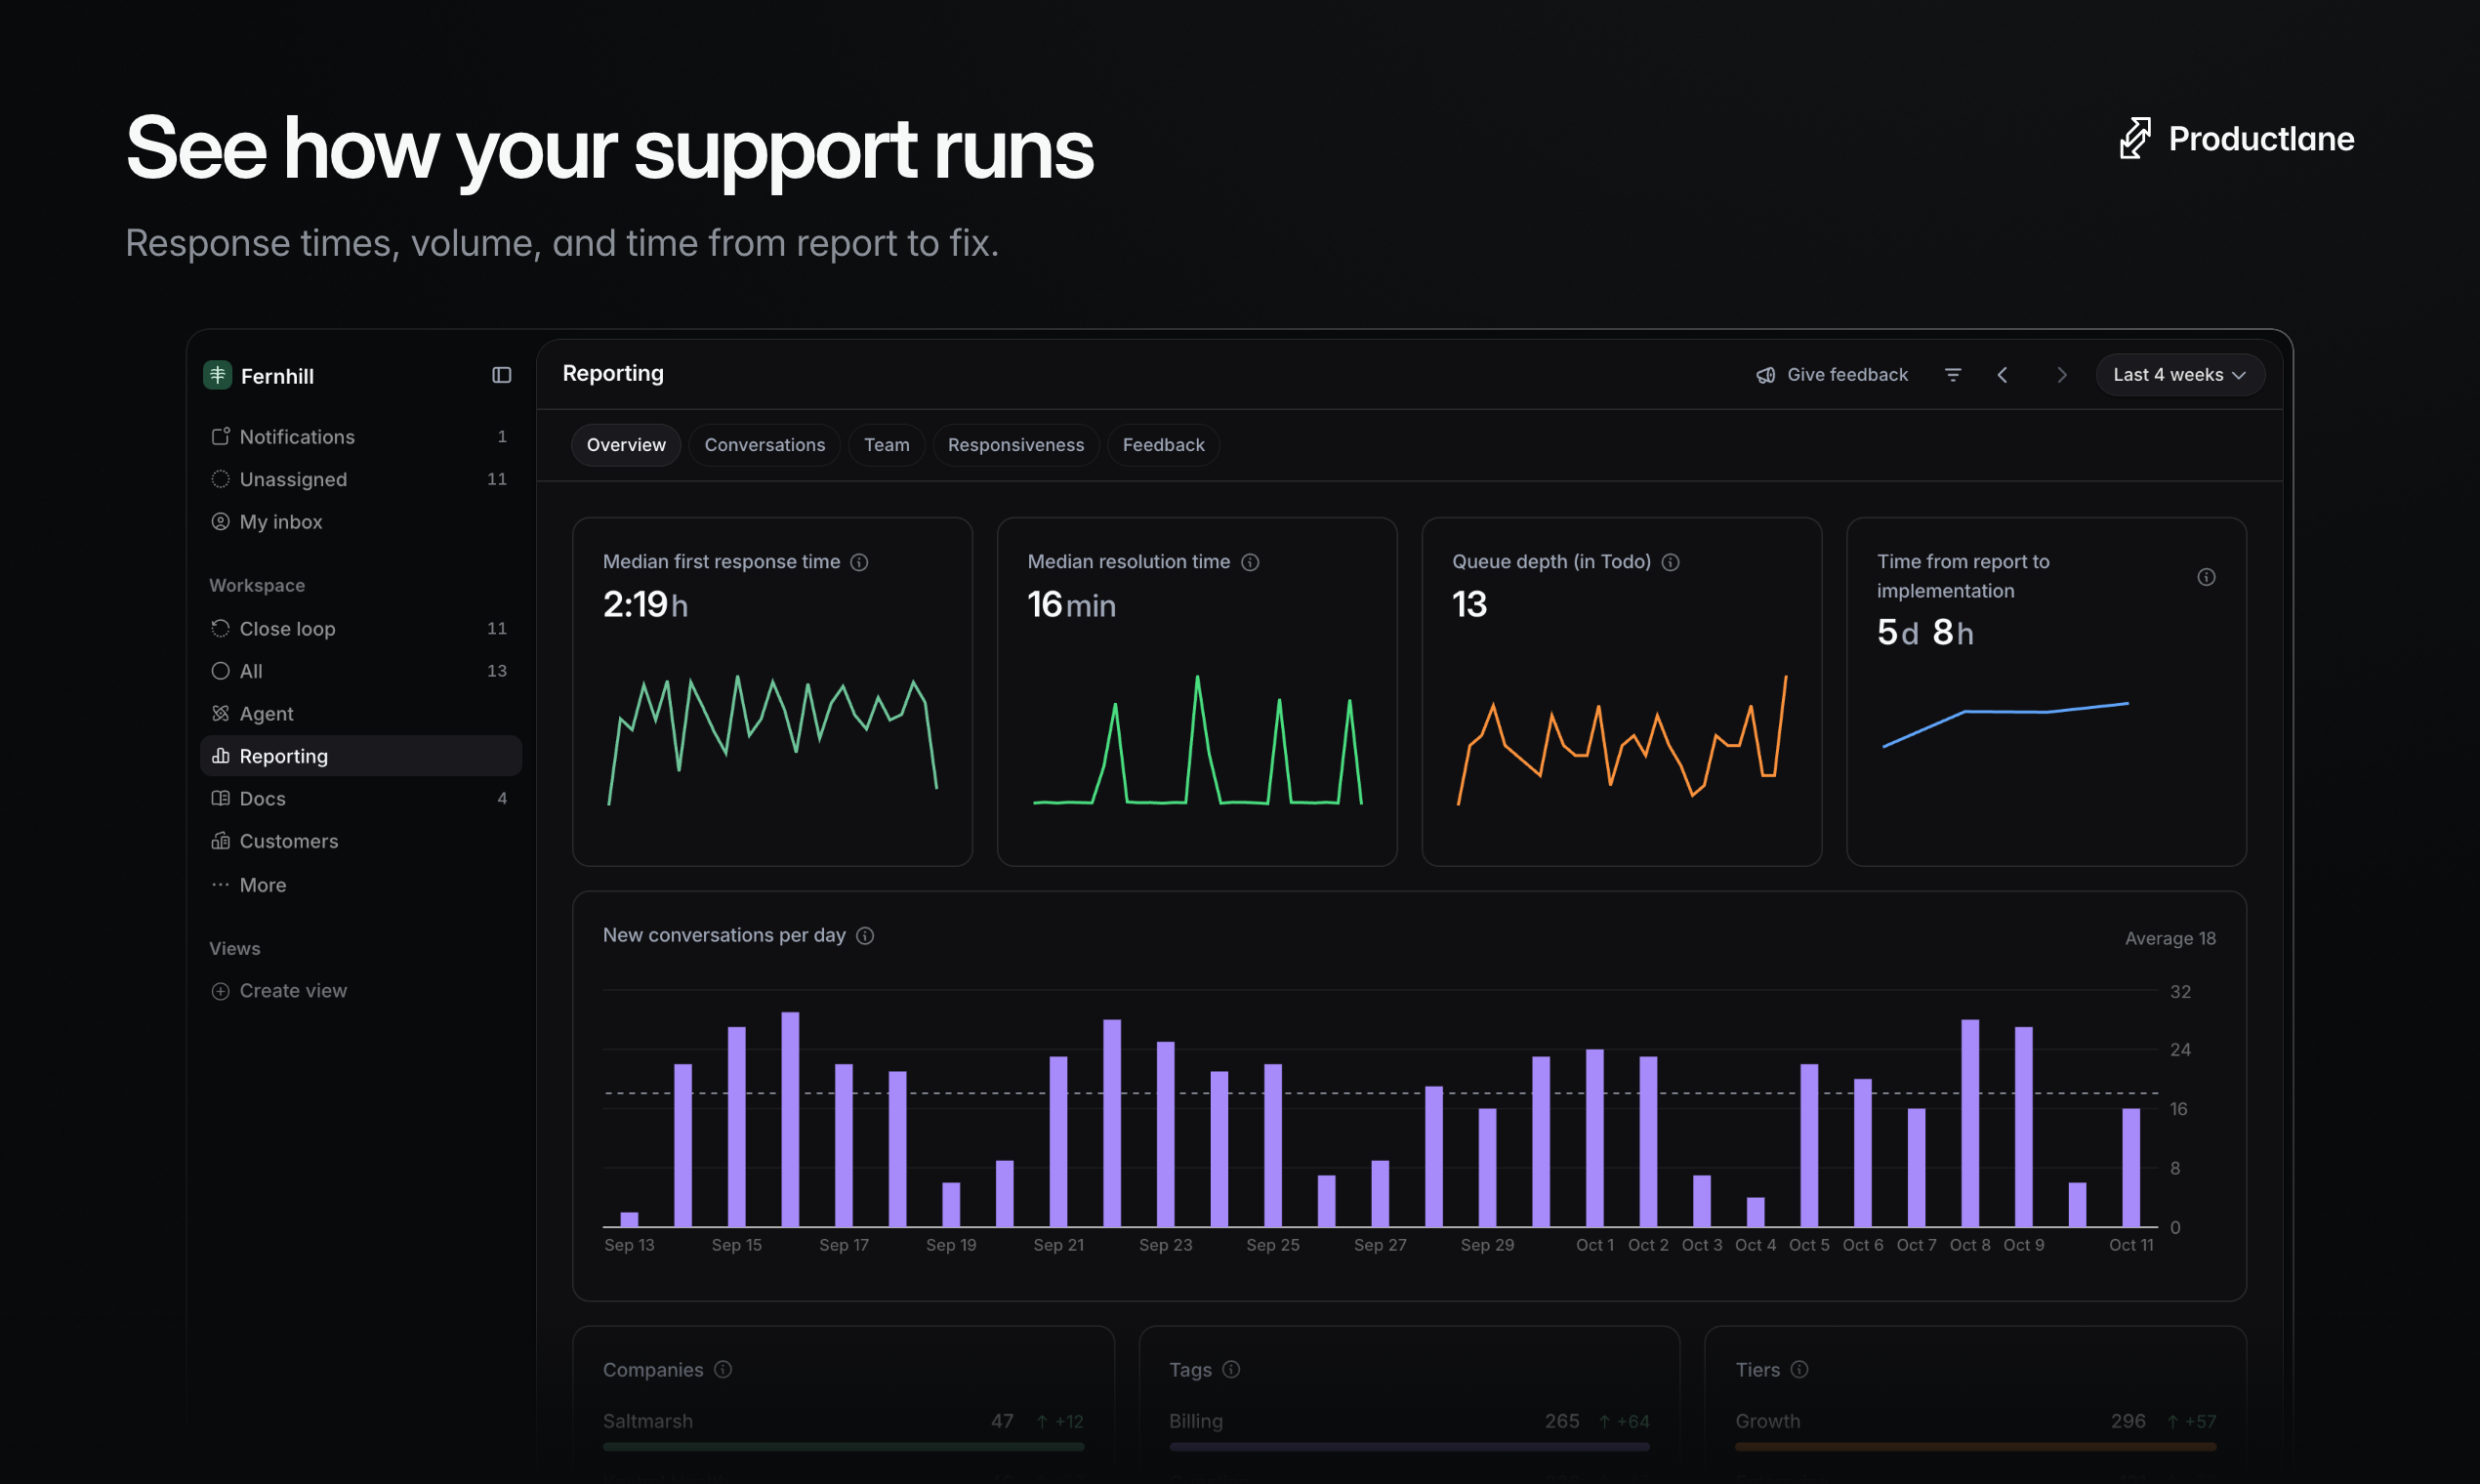Viewport: 2480px width, 1484px height.
Task: Expand the More item in sidebar
Action: click(x=361, y=885)
